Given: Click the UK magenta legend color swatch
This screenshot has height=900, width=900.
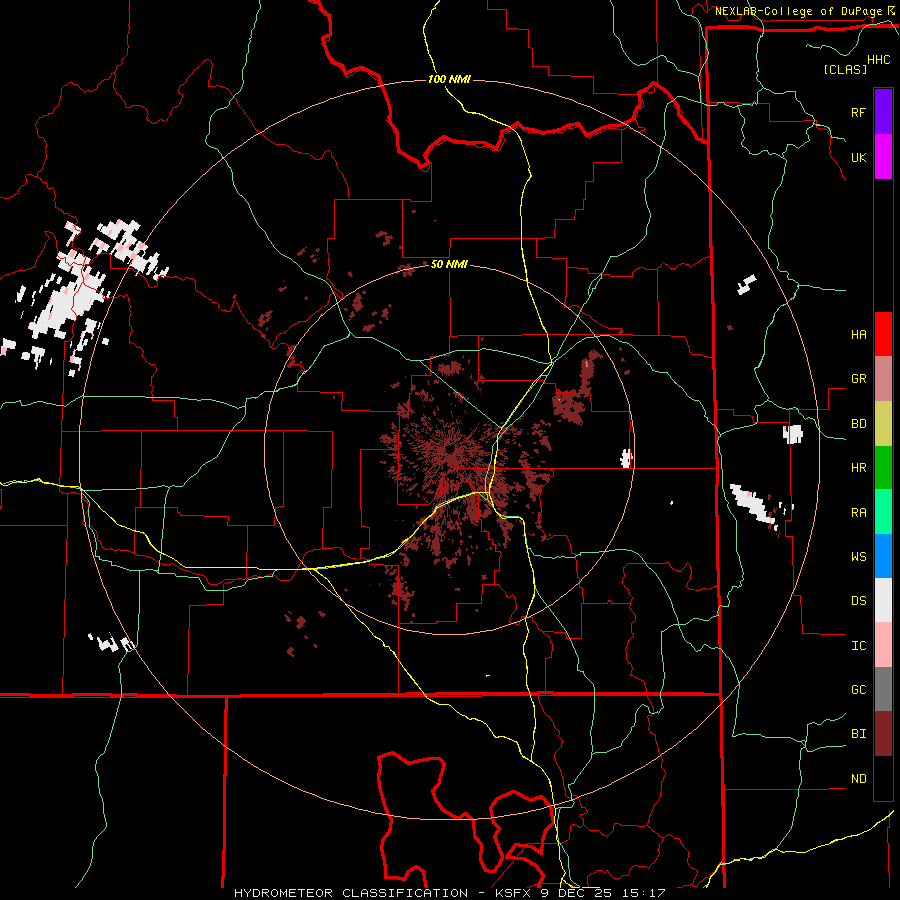Looking at the screenshot, I should point(883,157).
